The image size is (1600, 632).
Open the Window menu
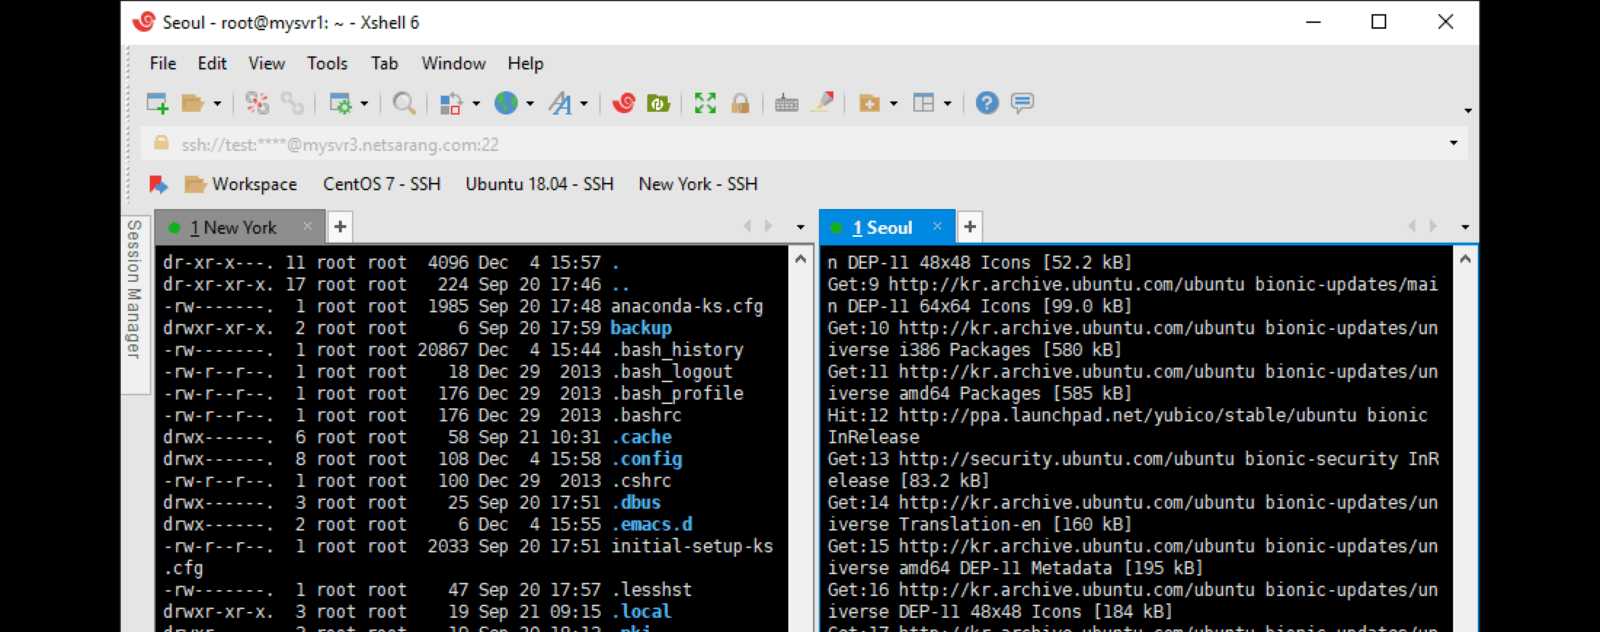click(x=453, y=63)
